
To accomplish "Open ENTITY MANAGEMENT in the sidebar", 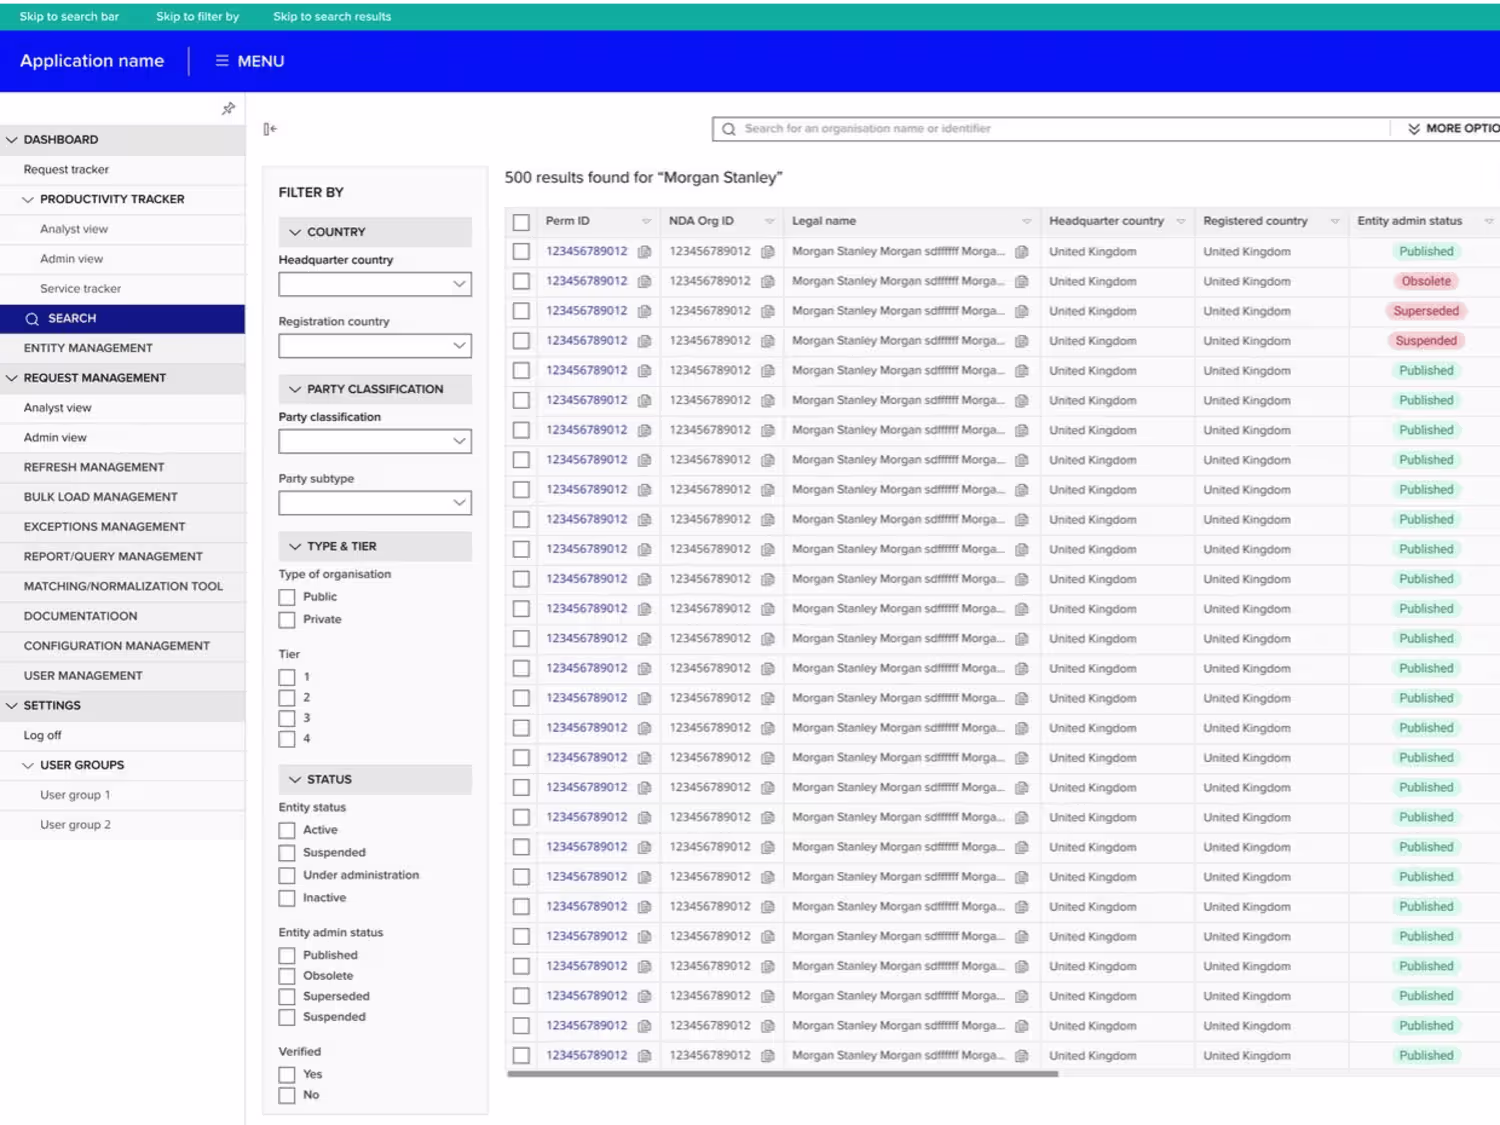I will pyautogui.click(x=88, y=348).
